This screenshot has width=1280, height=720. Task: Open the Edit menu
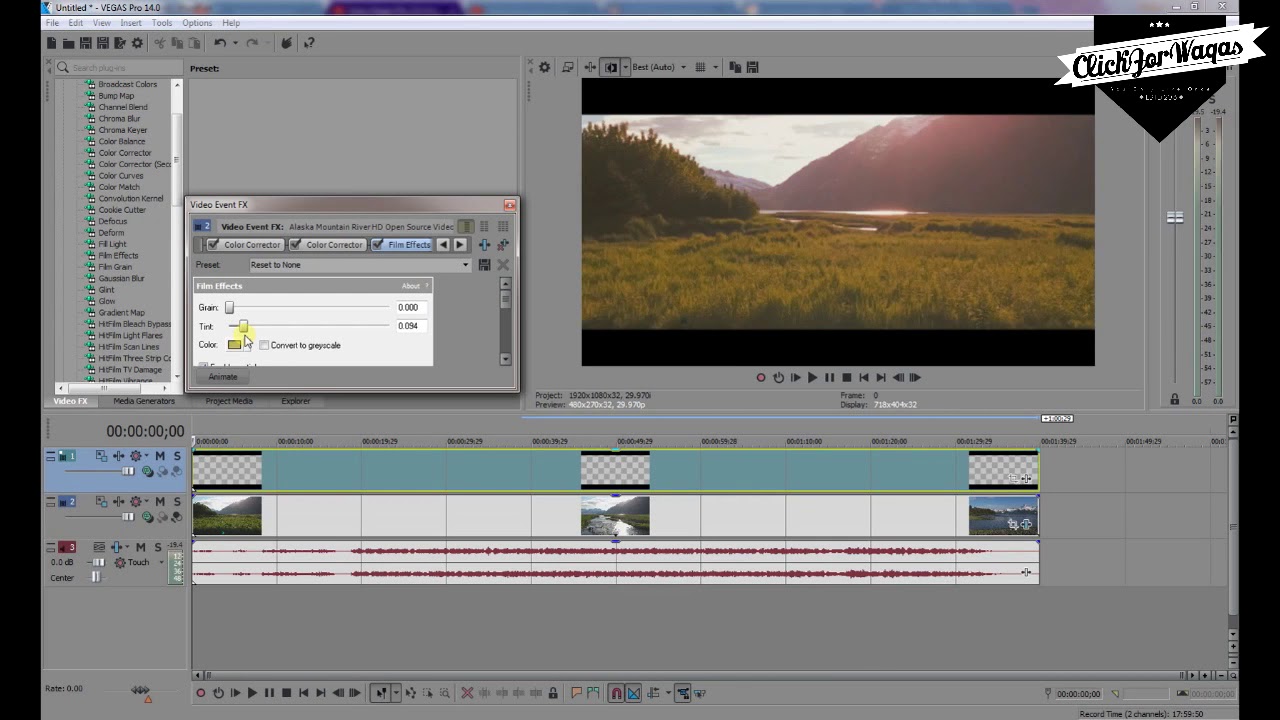76,23
